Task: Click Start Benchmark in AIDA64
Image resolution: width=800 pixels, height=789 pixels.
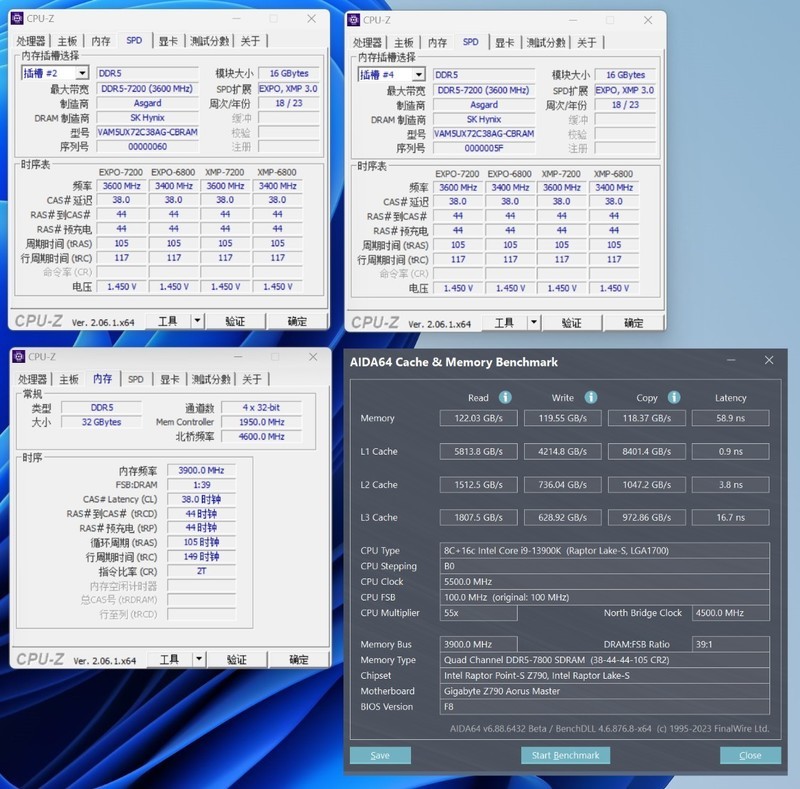Action: (565, 755)
